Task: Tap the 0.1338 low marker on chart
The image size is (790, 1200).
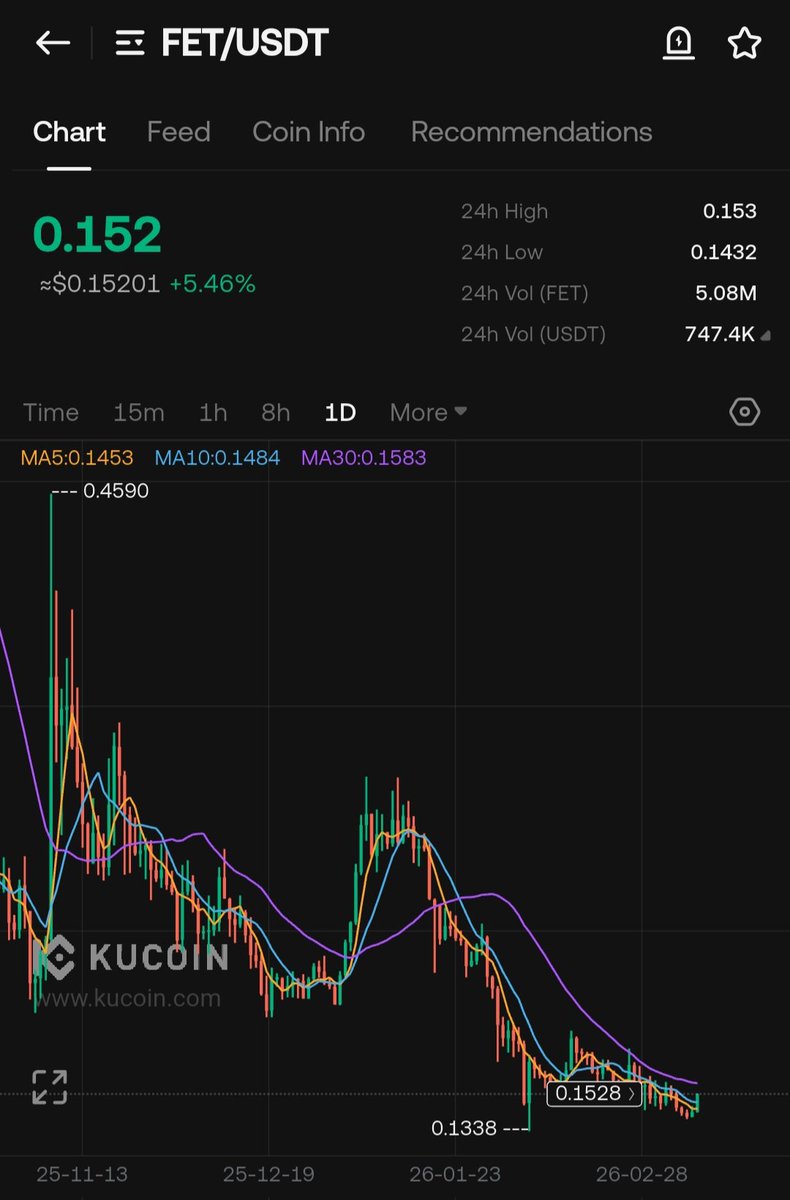Action: click(x=464, y=1128)
